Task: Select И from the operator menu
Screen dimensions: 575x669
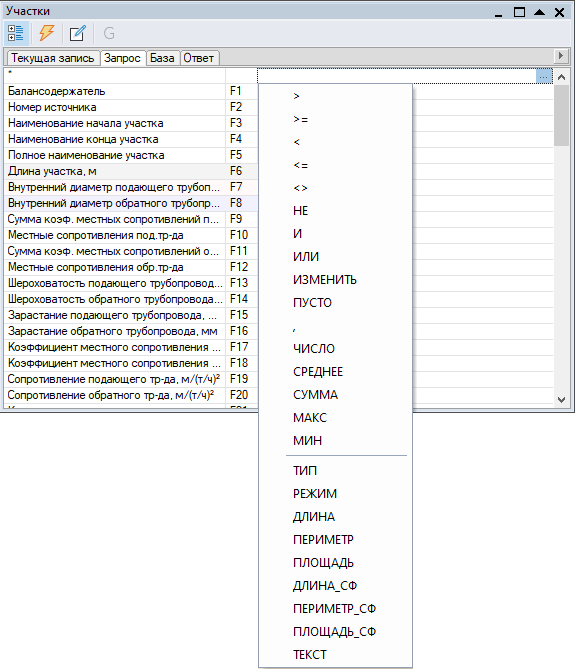Action: pyautogui.click(x=335, y=234)
